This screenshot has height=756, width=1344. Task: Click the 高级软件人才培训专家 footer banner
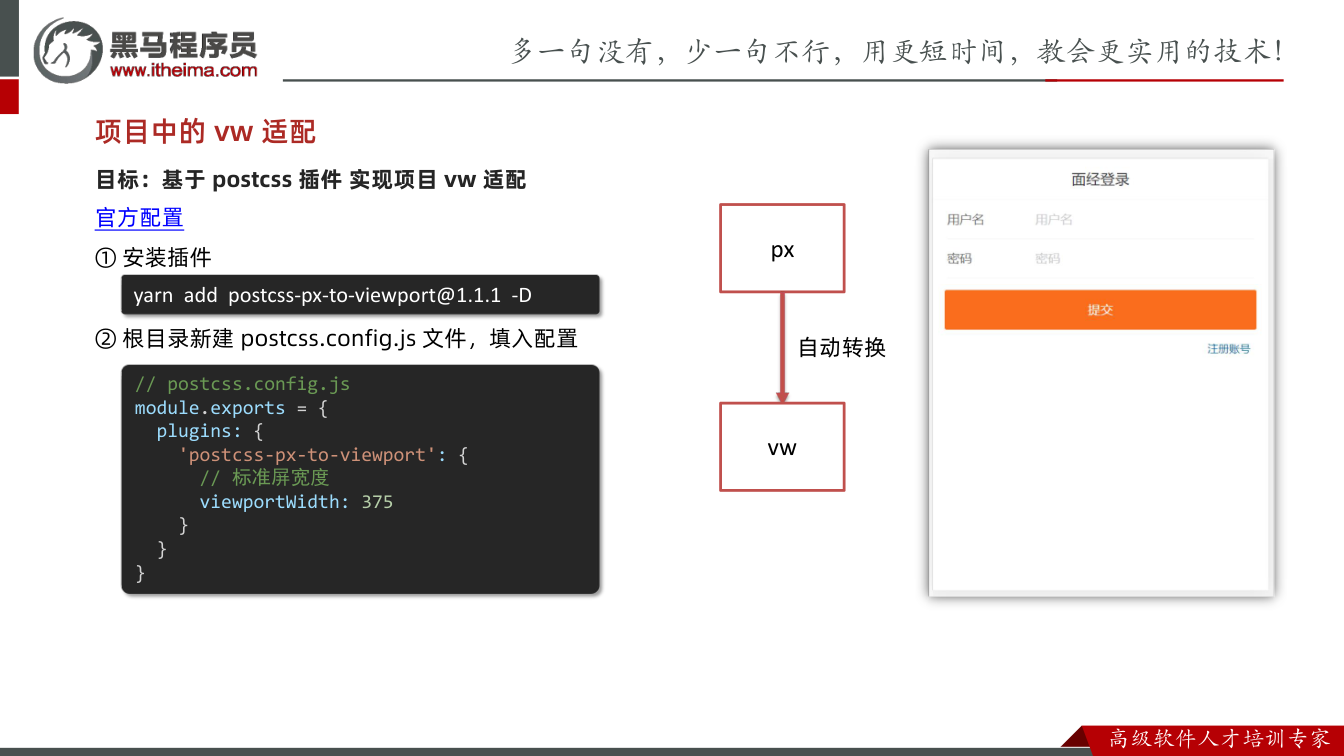pyautogui.click(x=1219, y=739)
